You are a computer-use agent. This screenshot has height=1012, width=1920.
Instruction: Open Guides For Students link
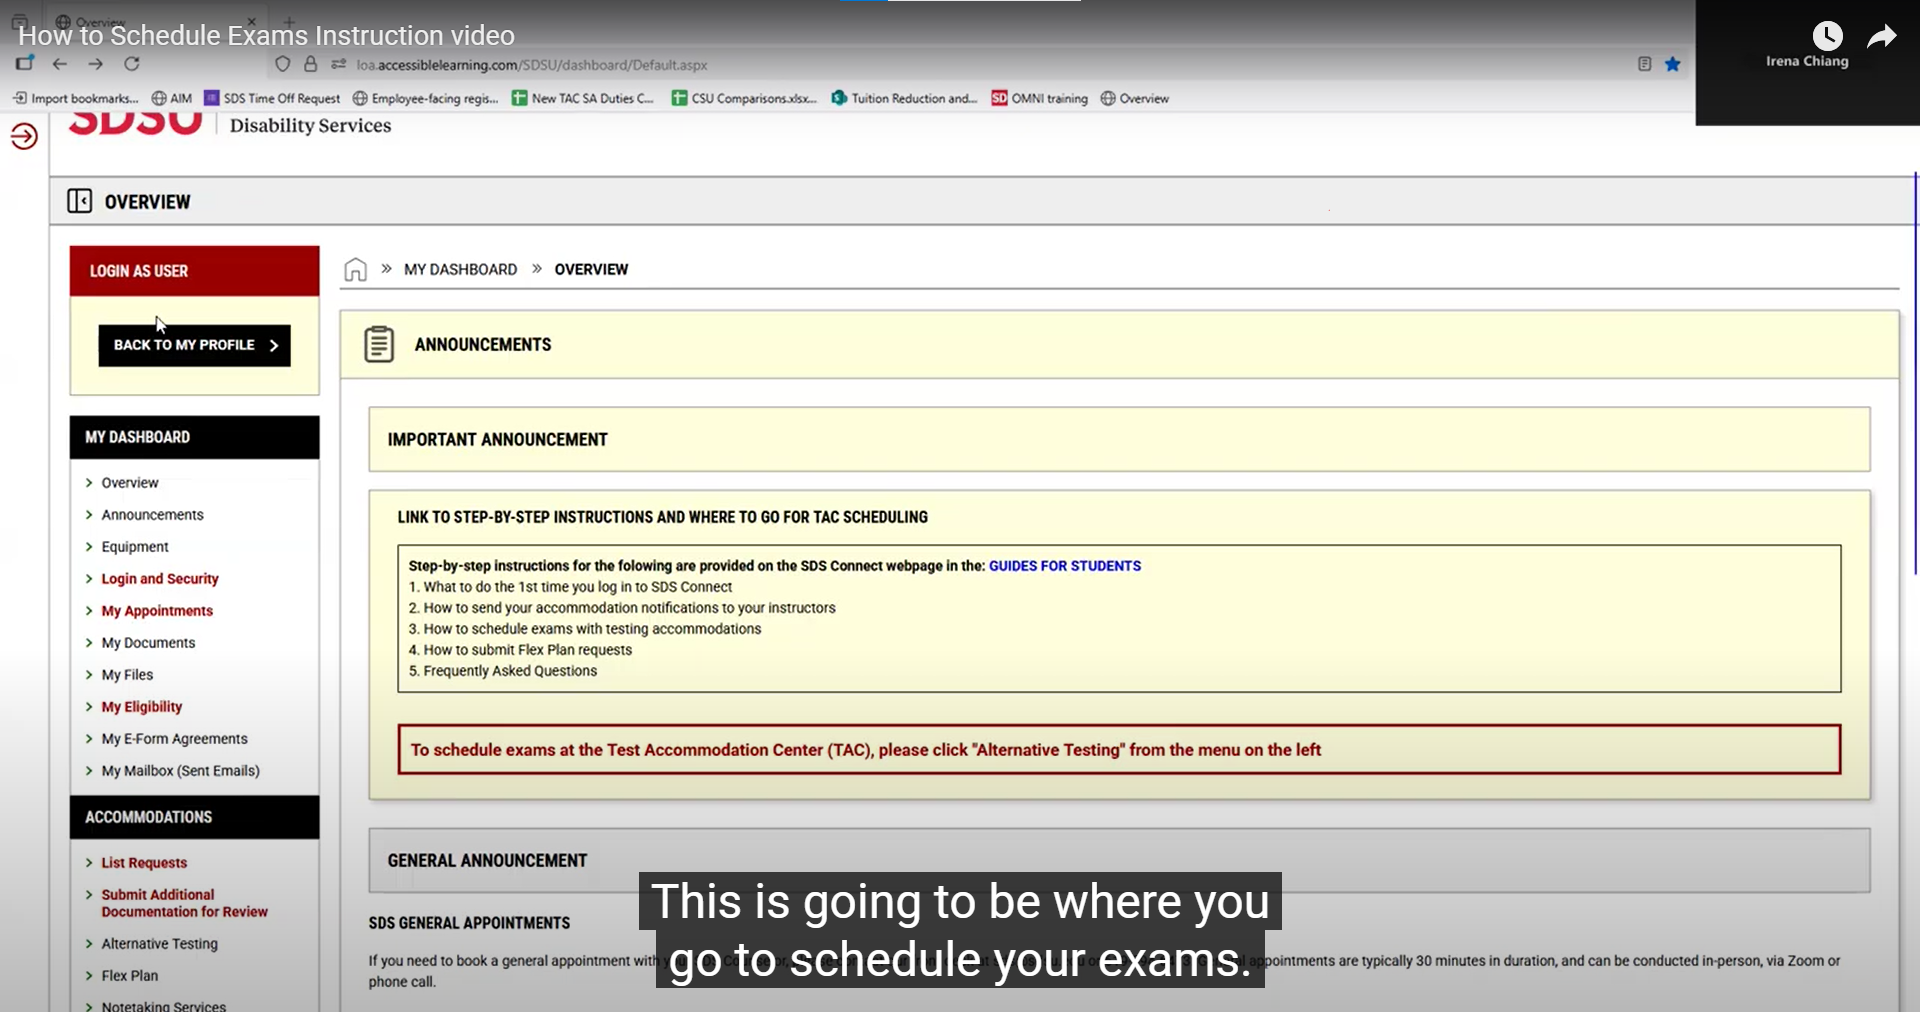(1064, 566)
